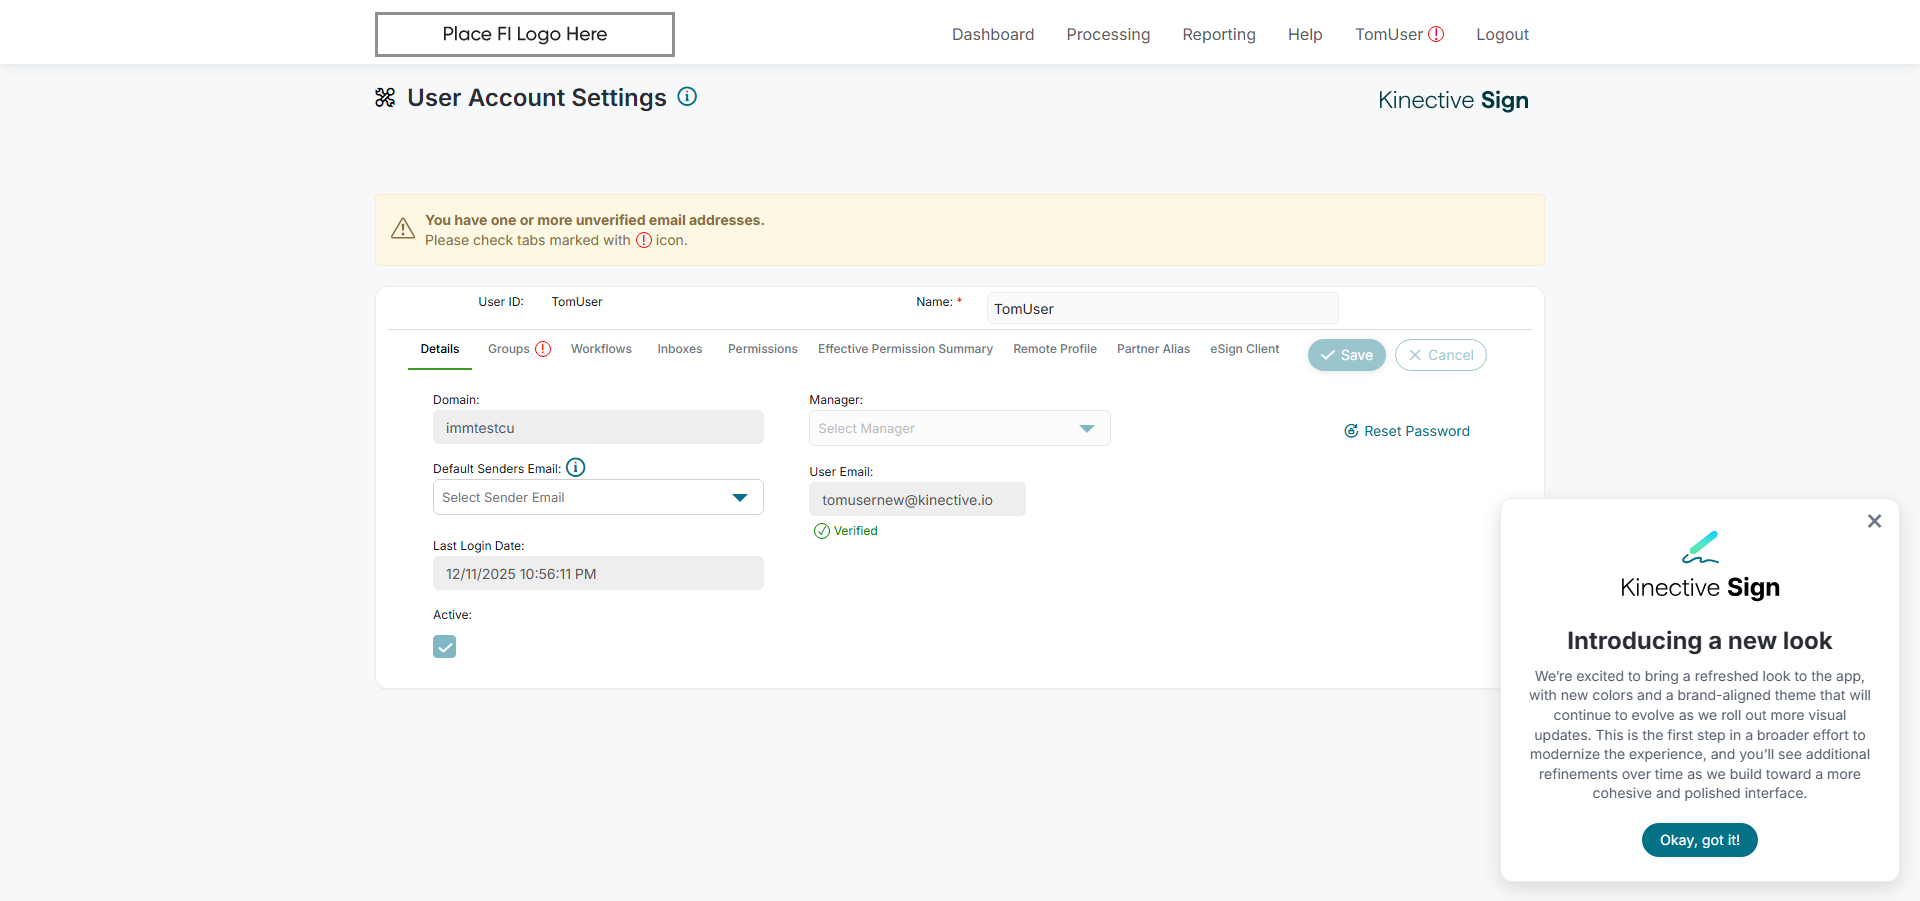Click the Reset Password link
This screenshot has width=1920, height=901.
(x=1417, y=431)
